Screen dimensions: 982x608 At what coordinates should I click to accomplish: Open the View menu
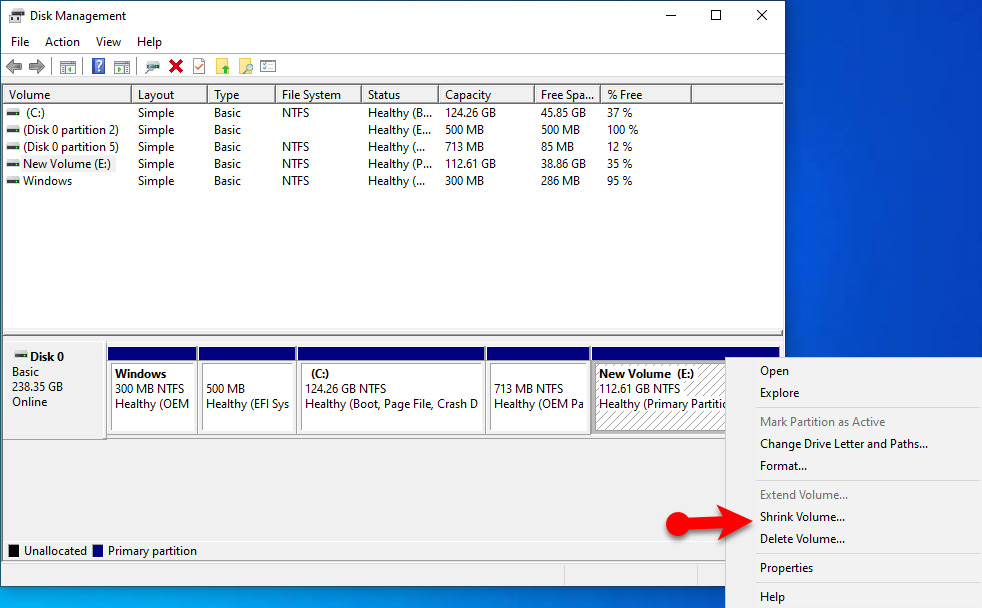108,42
